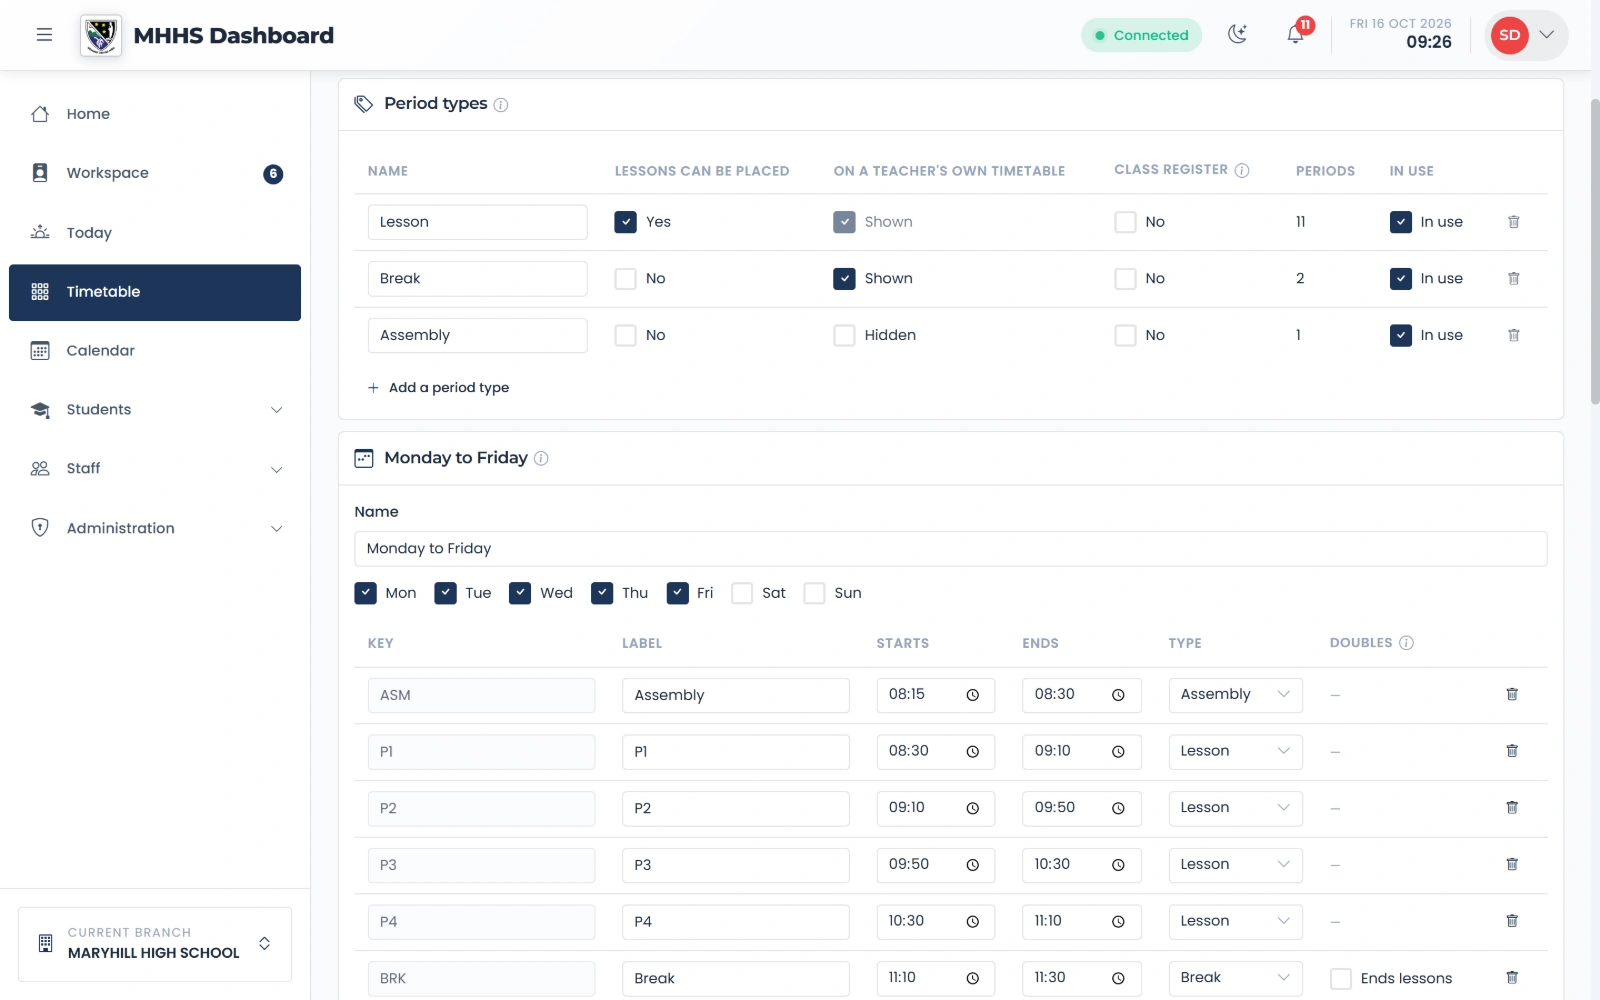This screenshot has height=1000, width=1600.
Task: Toggle dark mode moon icon
Action: [x=1238, y=35]
